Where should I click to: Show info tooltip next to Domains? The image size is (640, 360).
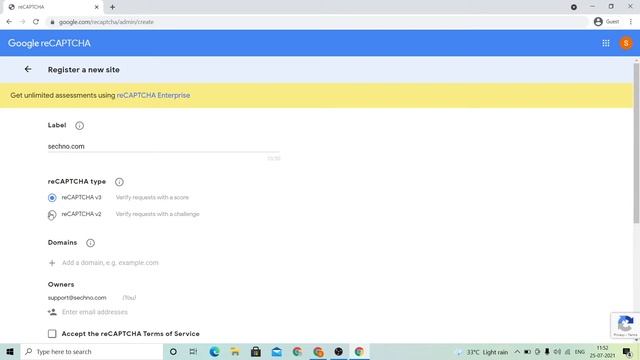(x=91, y=243)
